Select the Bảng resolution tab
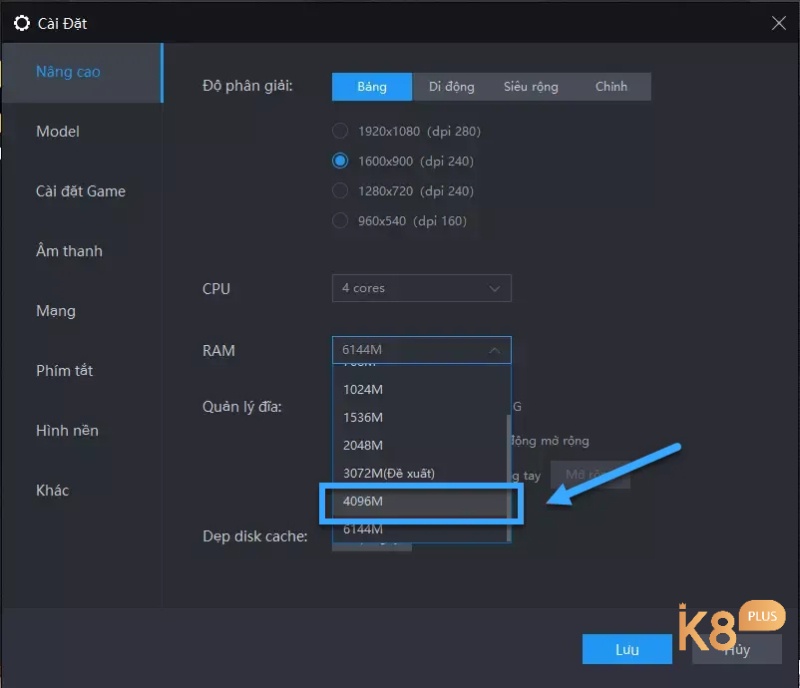 (x=371, y=87)
